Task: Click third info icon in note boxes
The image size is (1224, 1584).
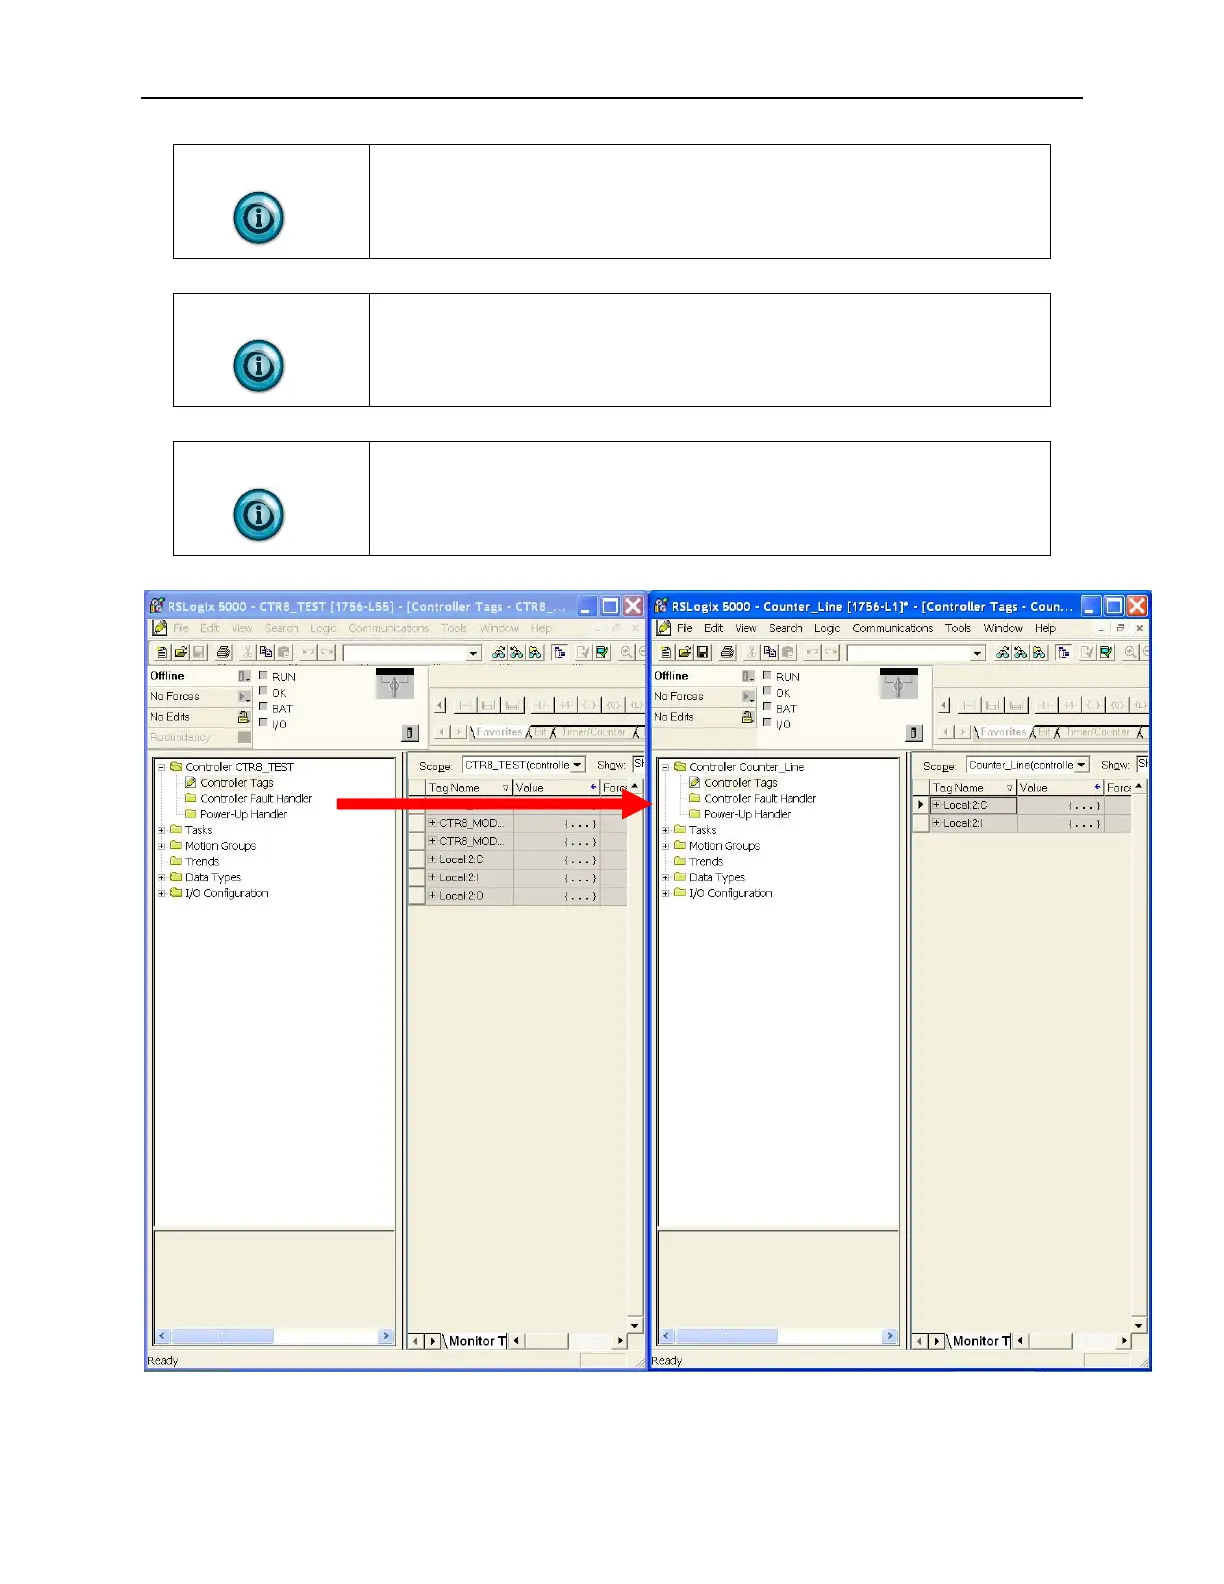Action: pyautogui.click(x=259, y=515)
